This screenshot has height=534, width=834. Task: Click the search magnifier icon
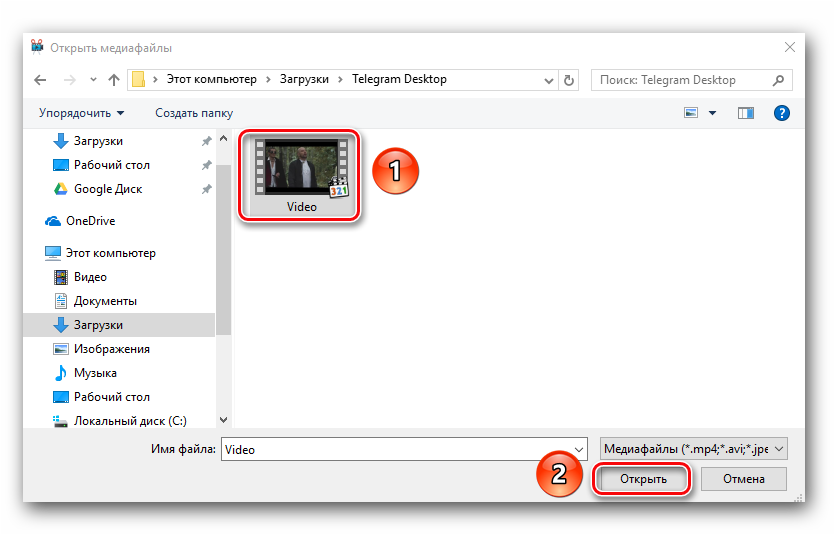click(x=778, y=80)
